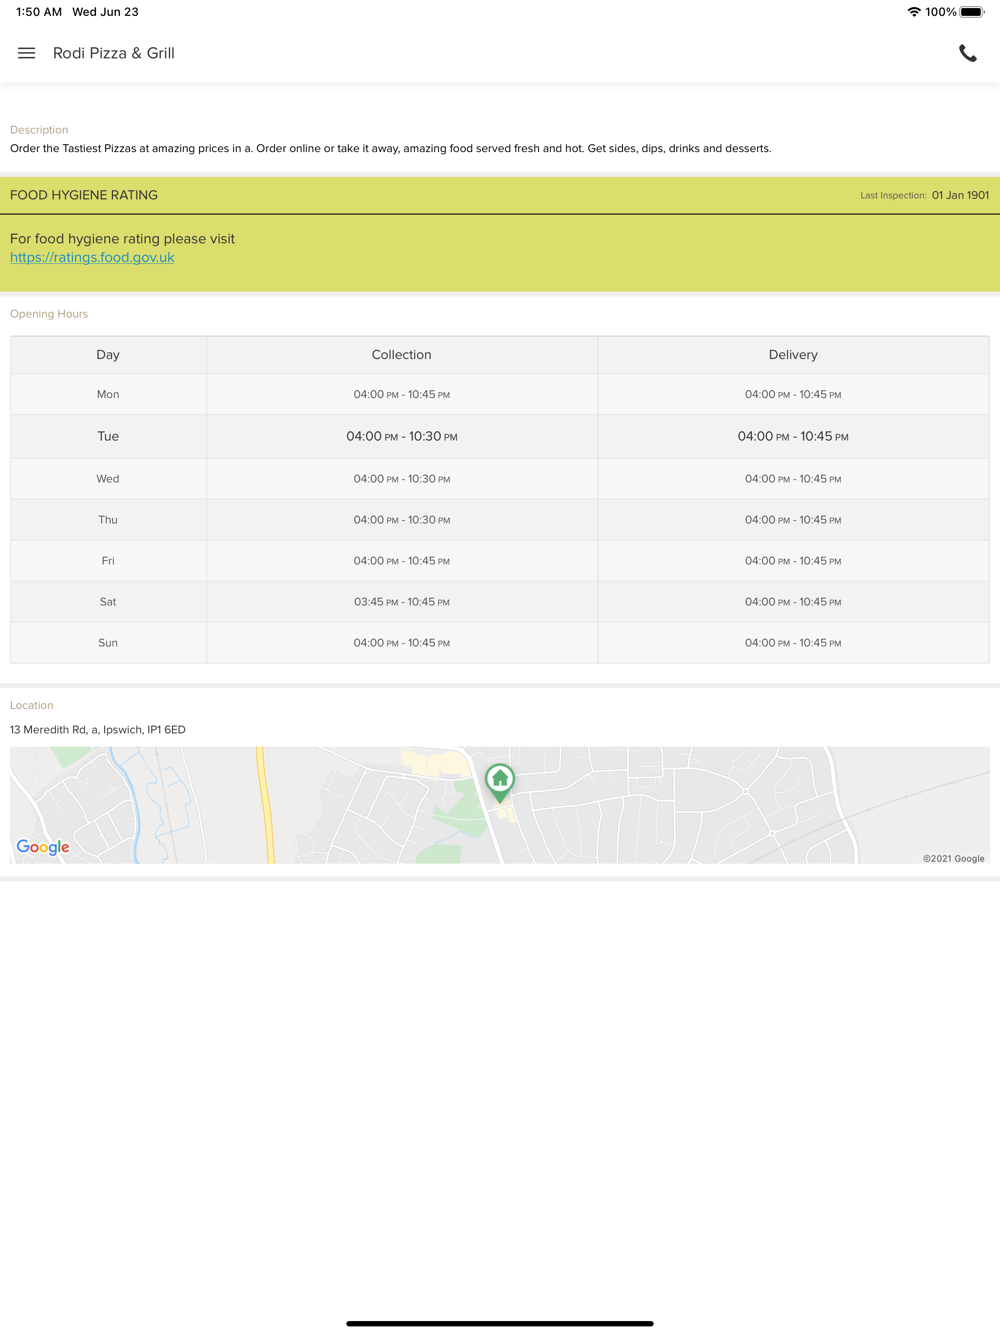
Task: Click the Google logo on the map
Action: click(x=43, y=847)
